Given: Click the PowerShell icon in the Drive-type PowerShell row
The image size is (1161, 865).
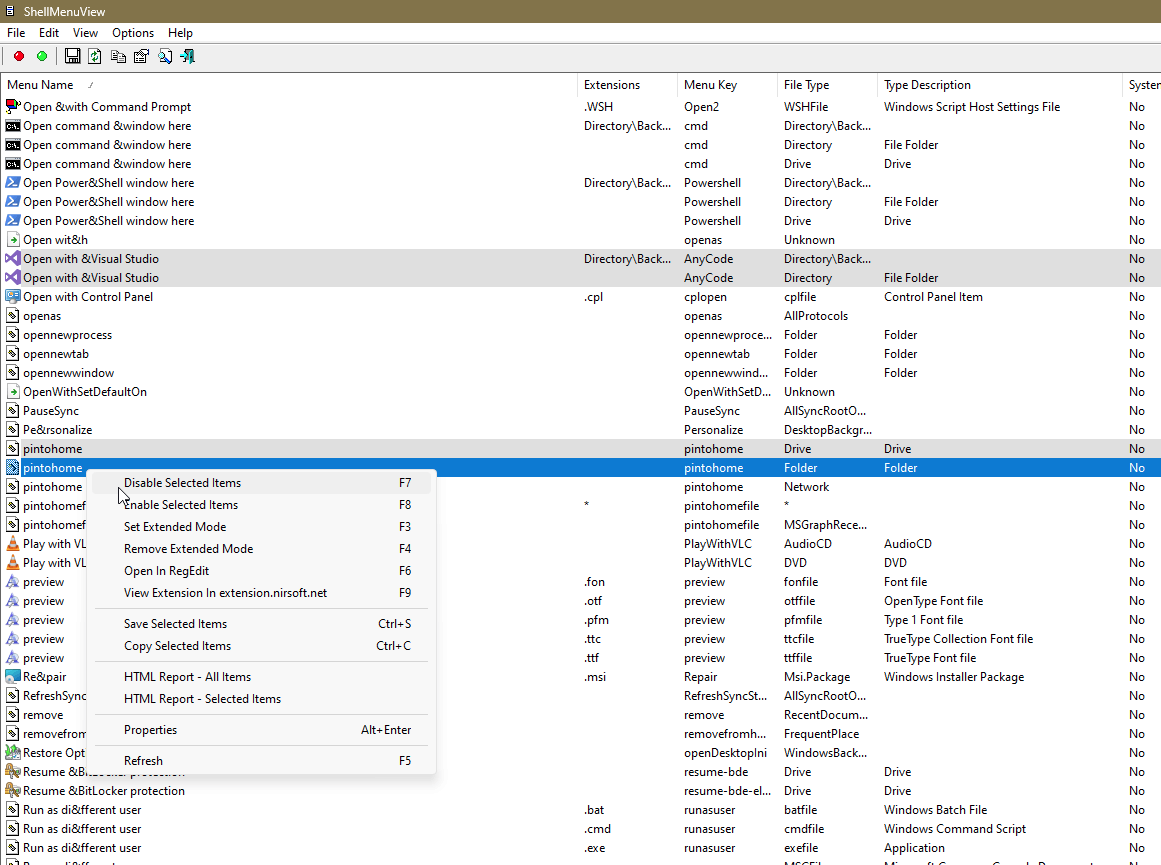Looking at the screenshot, I should coord(13,221).
